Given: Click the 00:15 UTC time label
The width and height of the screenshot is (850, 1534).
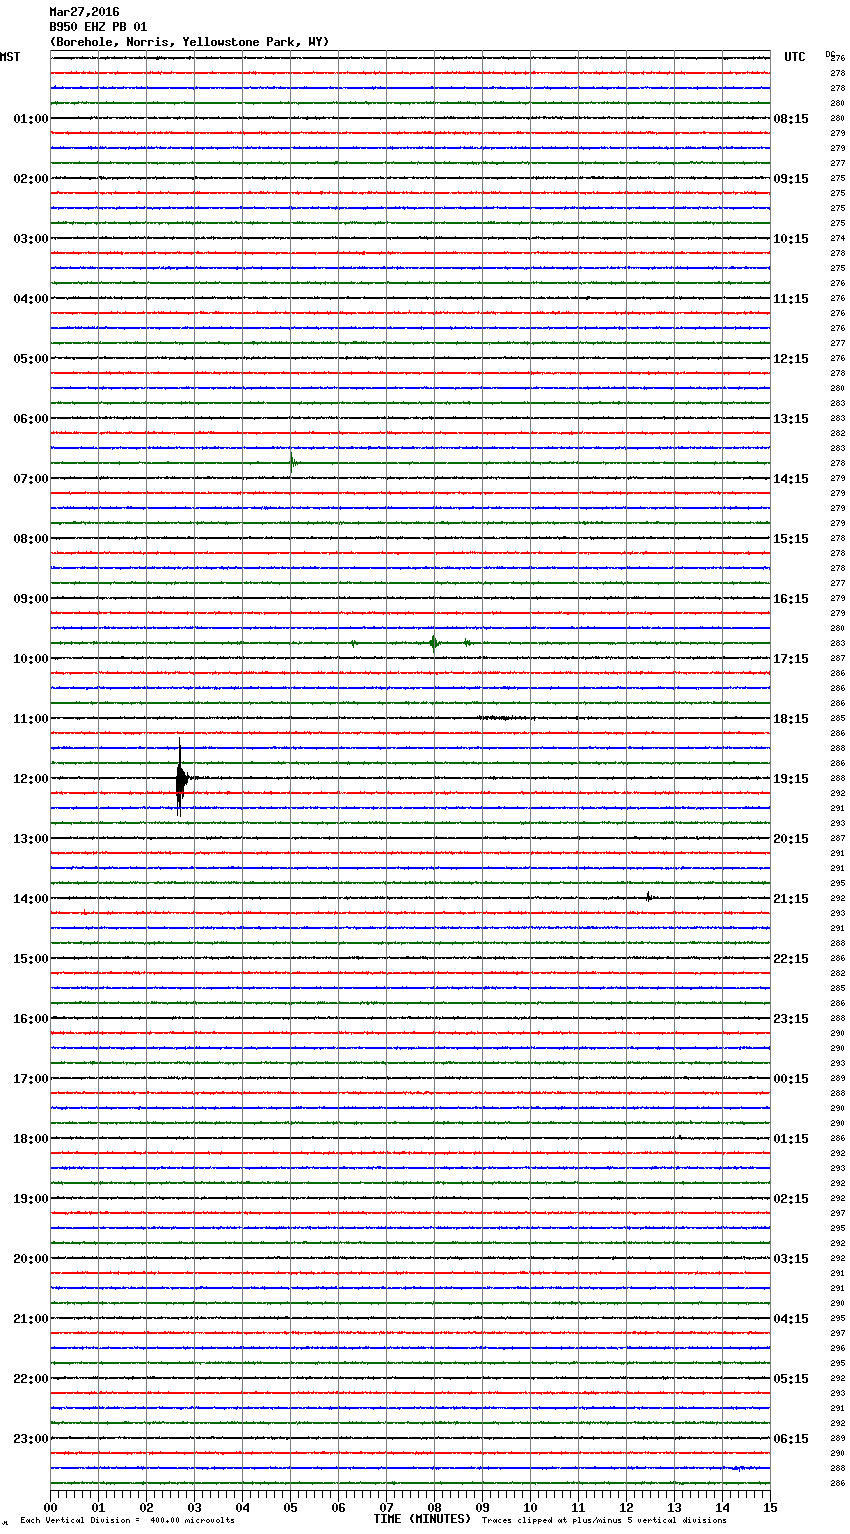Looking at the screenshot, I should [x=791, y=1079].
